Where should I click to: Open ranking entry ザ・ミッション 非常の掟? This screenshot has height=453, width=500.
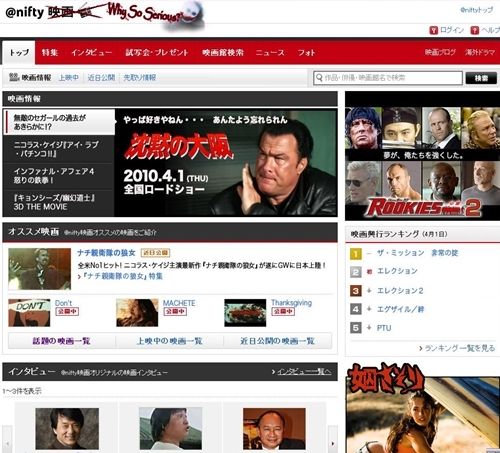tap(417, 253)
